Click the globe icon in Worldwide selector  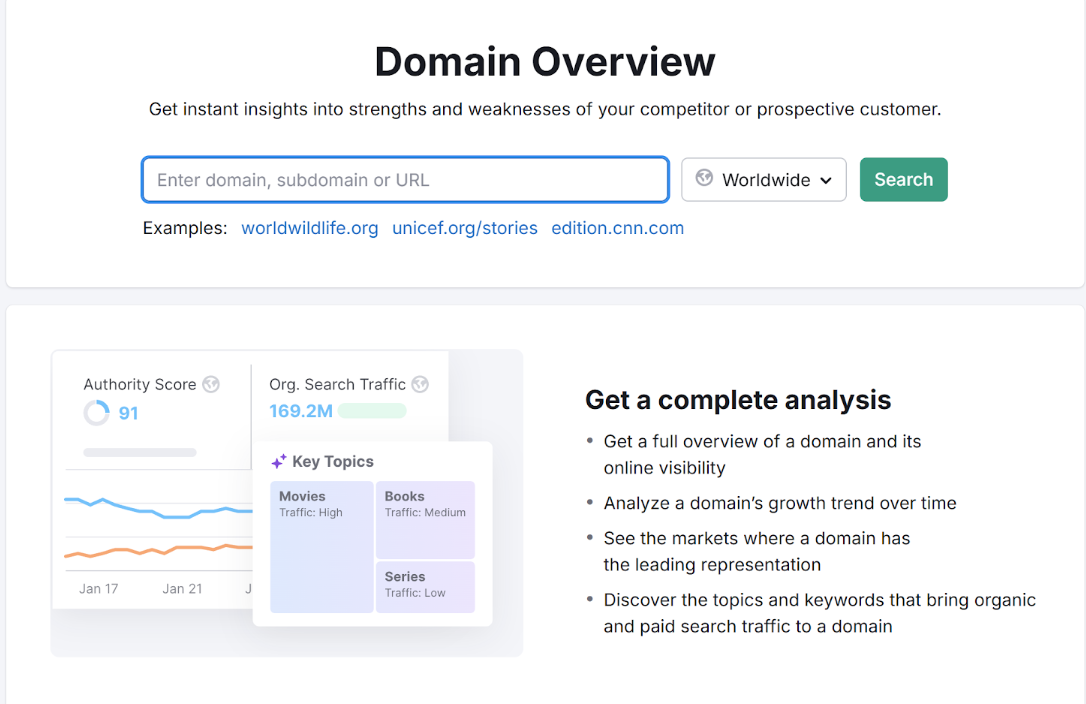click(704, 179)
